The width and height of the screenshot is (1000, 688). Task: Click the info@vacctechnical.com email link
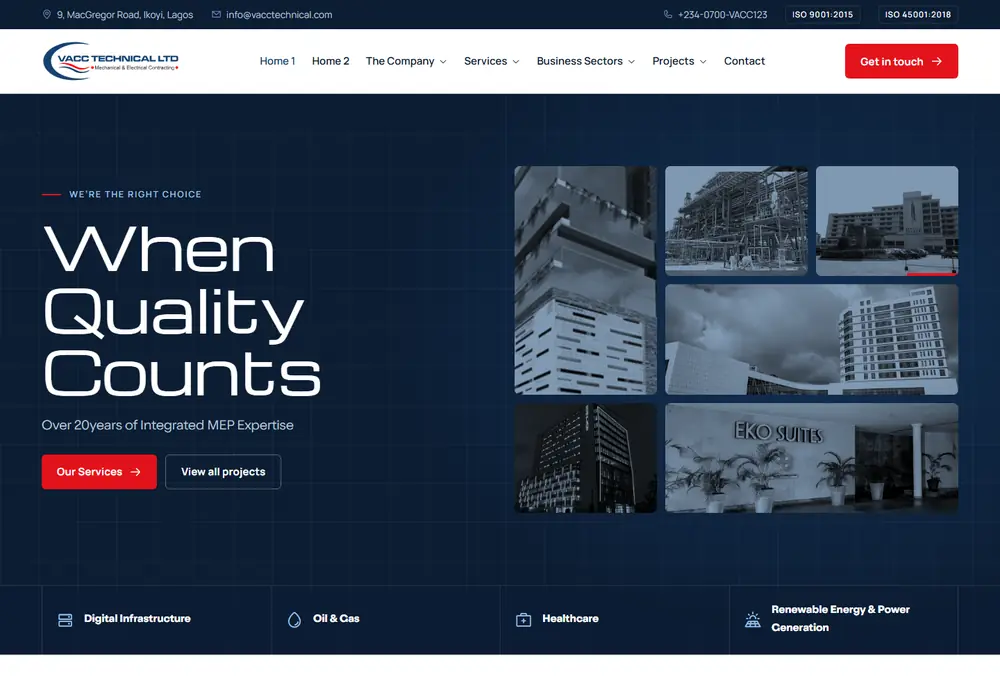click(279, 14)
